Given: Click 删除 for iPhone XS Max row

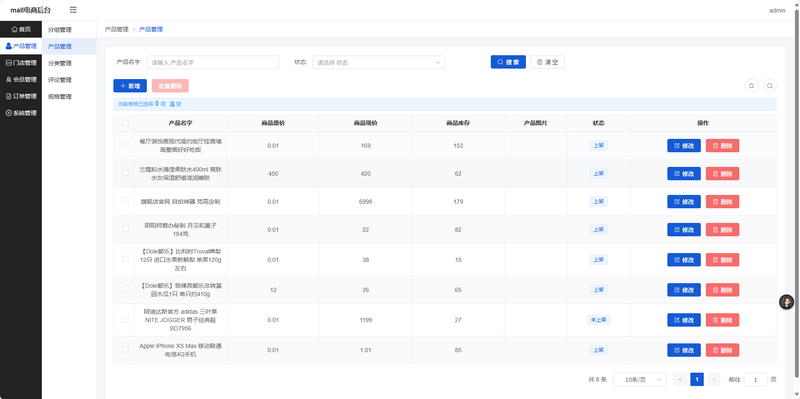Looking at the screenshot, I should point(722,350).
